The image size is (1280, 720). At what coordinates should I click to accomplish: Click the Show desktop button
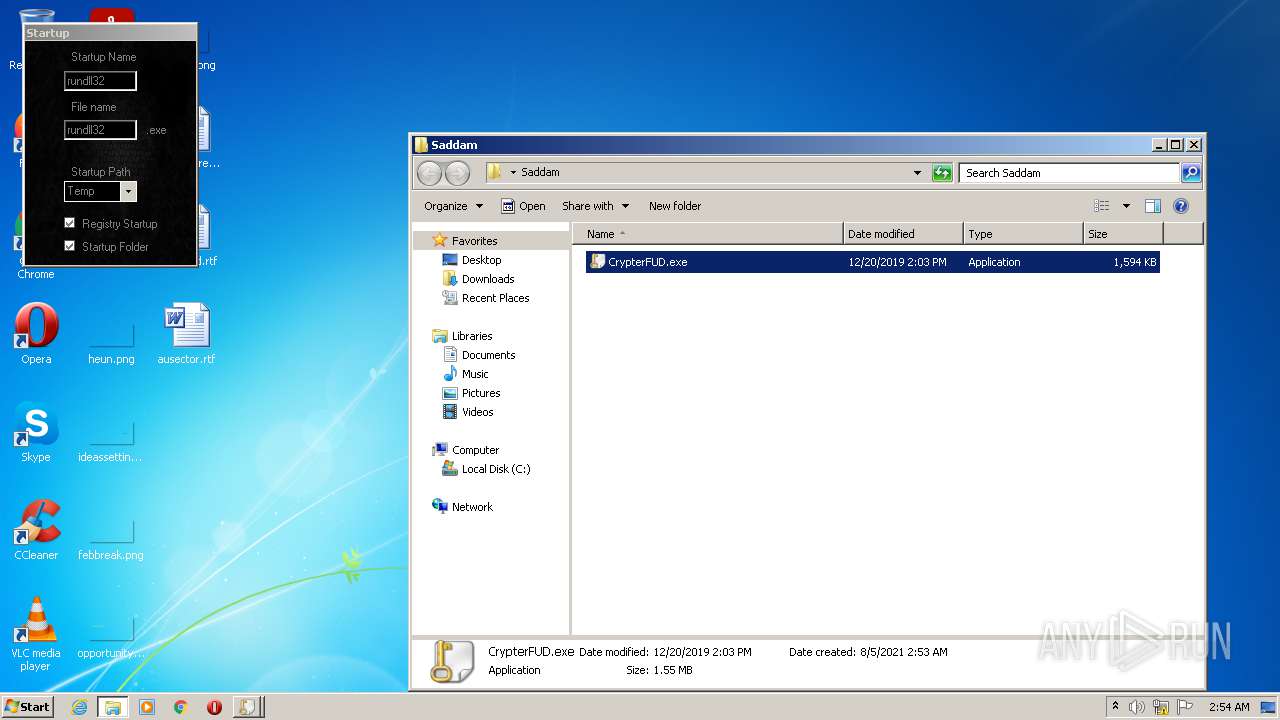[1268, 707]
